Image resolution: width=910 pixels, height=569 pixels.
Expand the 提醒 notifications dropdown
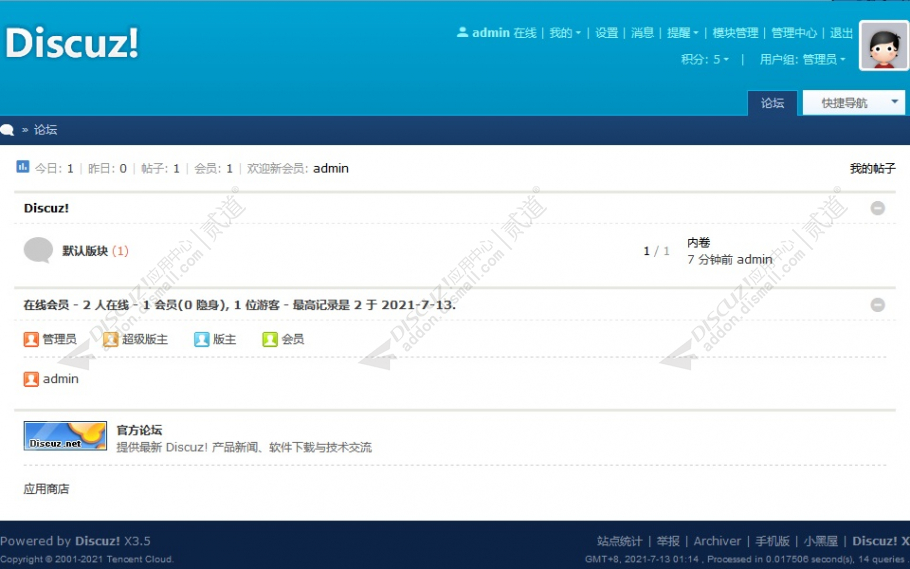(x=682, y=33)
